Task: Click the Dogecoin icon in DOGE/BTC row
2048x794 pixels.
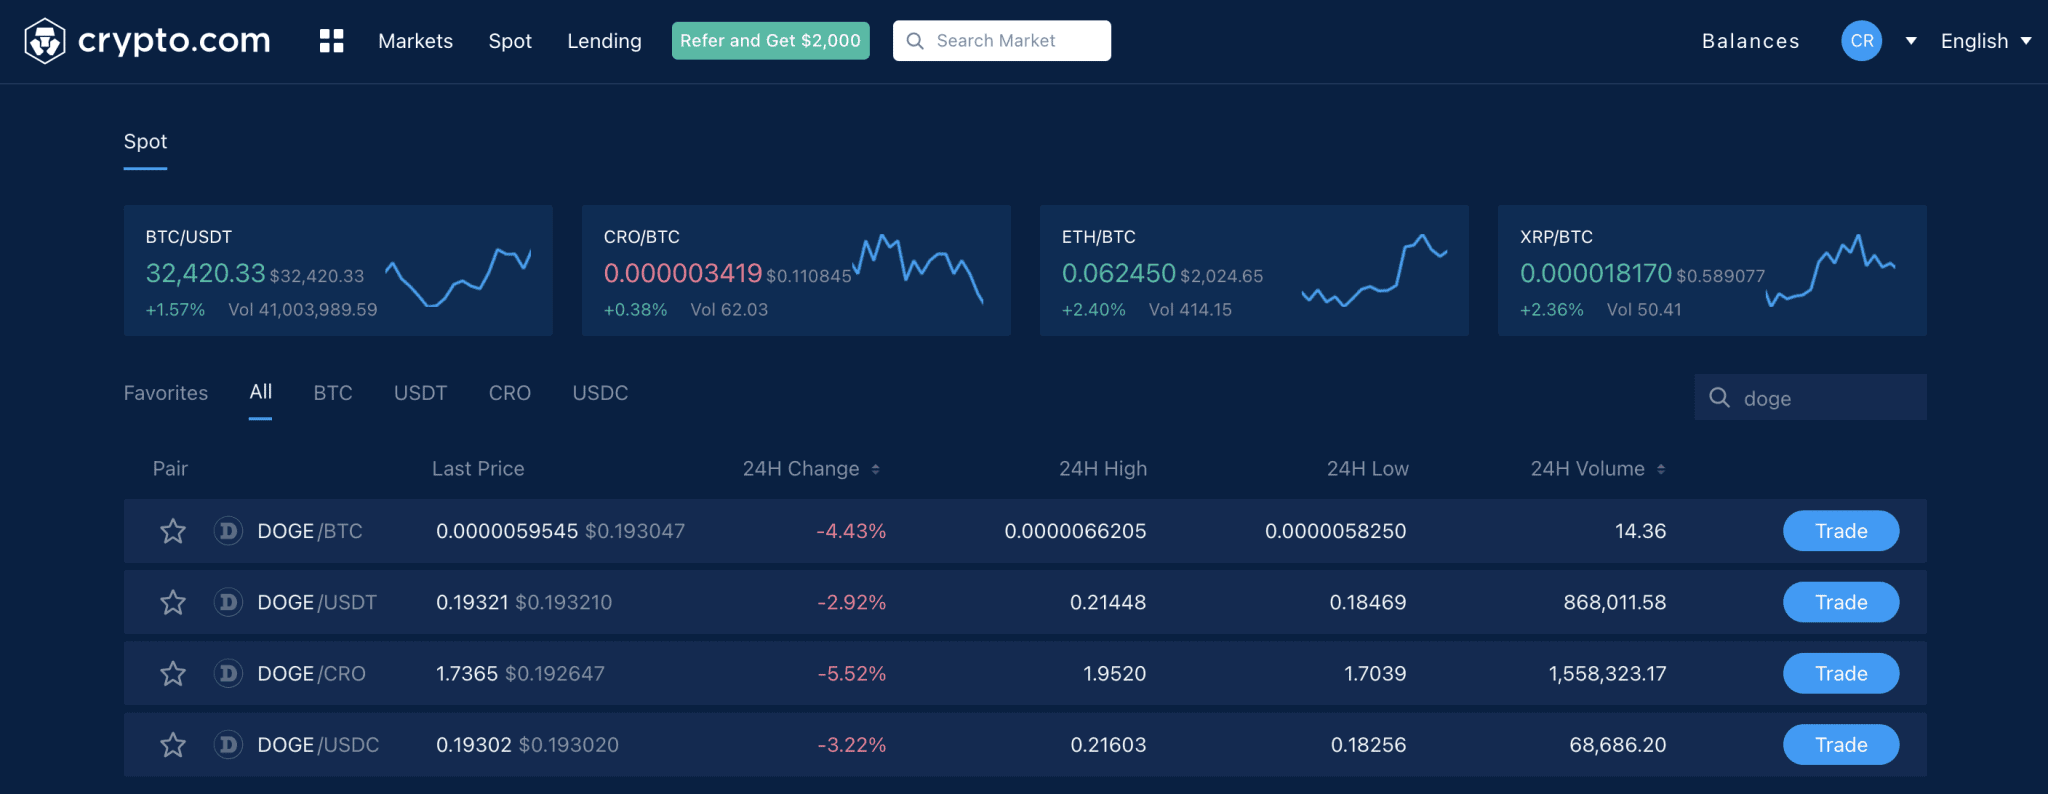Action: click(228, 531)
